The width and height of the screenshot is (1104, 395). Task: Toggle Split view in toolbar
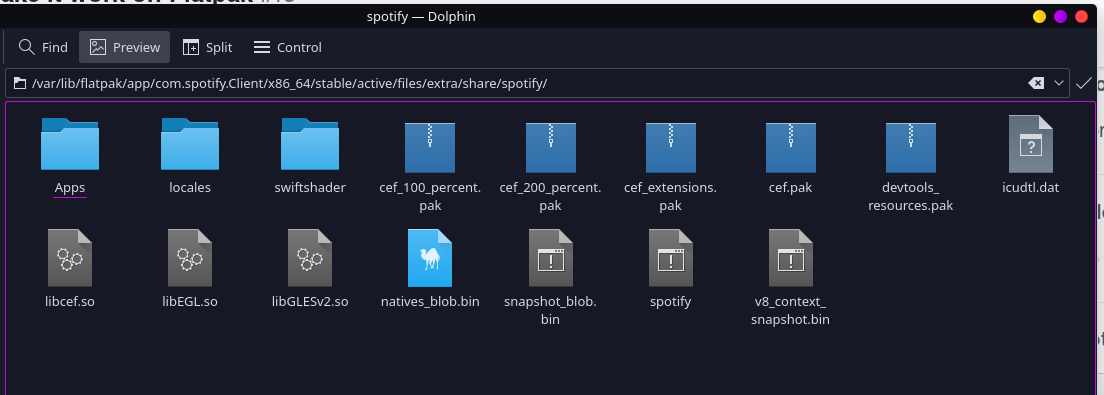(x=207, y=47)
